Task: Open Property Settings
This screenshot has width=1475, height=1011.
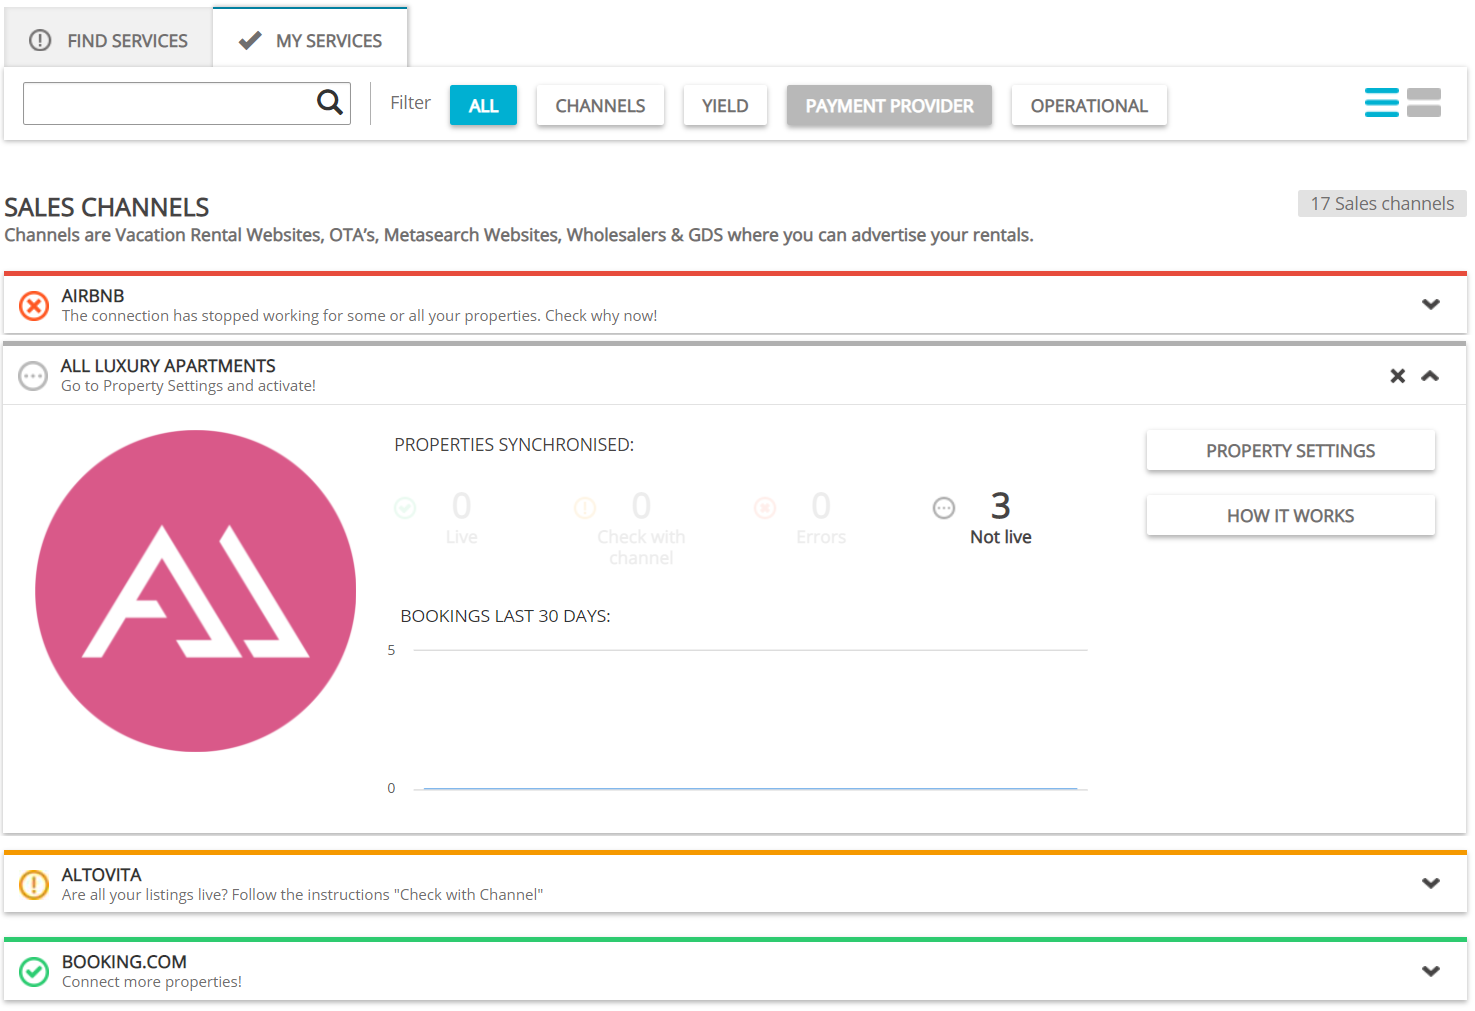Action: 1290,450
